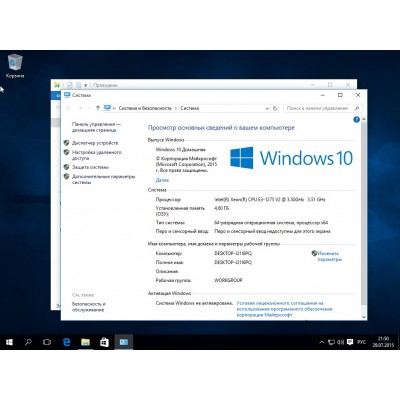The width and height of the screenshot is (400, 400).
Task: Switch input language РУС indicator
Action: [361, 342]
